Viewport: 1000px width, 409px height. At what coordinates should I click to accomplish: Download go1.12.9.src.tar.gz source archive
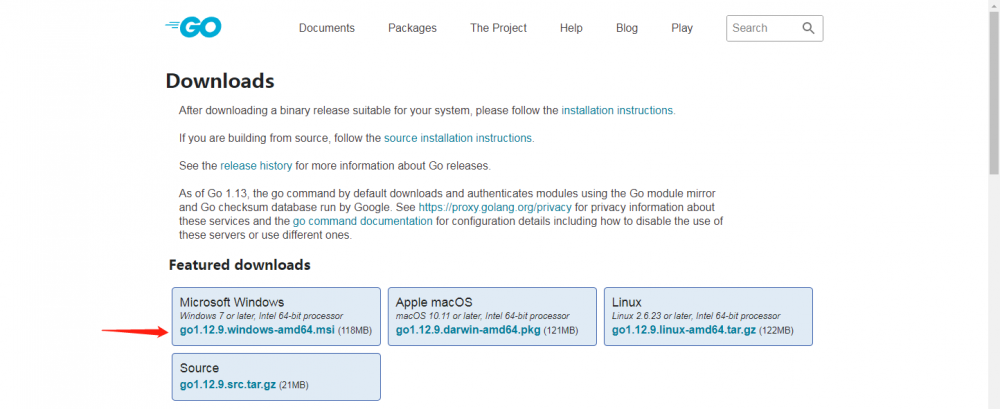click(x=227, y=384)
